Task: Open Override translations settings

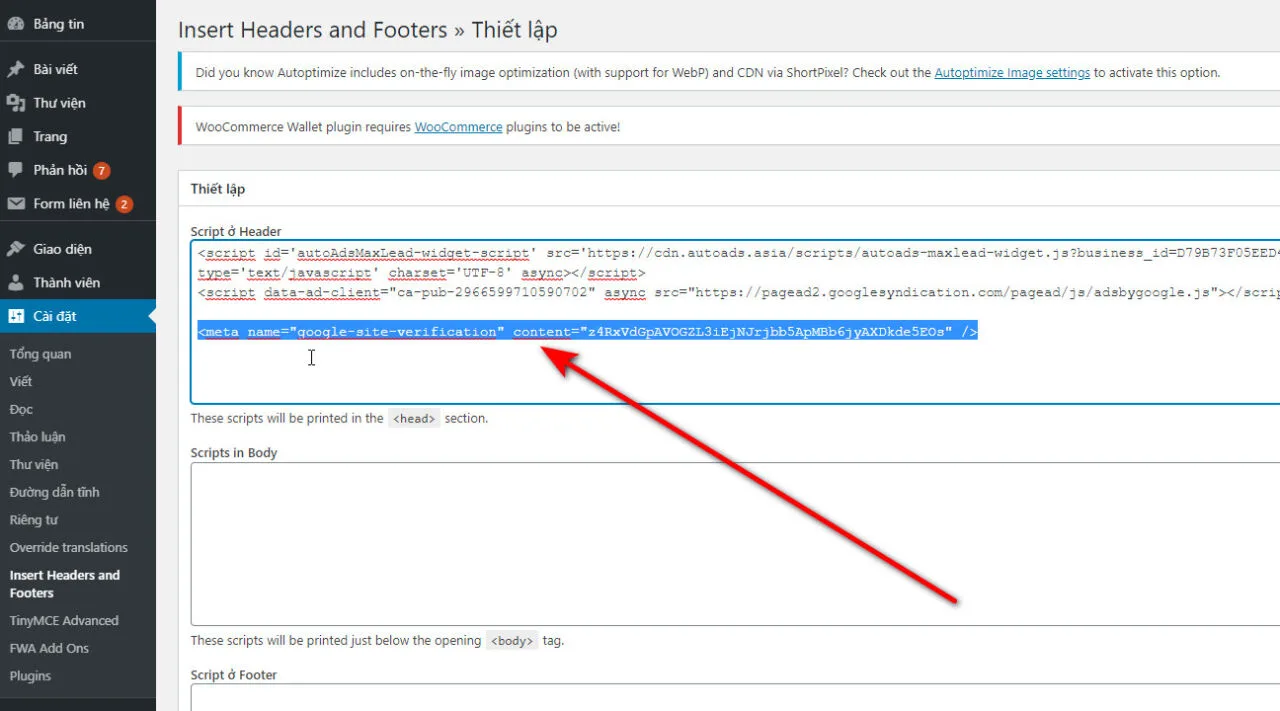Action: click(x=69, y=548)
